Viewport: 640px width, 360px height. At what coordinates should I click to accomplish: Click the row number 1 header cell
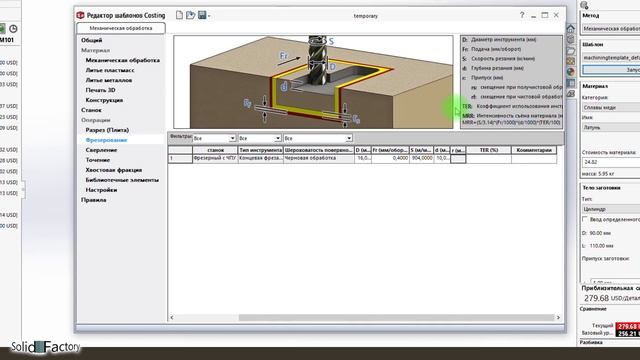[x=180, y=158]
